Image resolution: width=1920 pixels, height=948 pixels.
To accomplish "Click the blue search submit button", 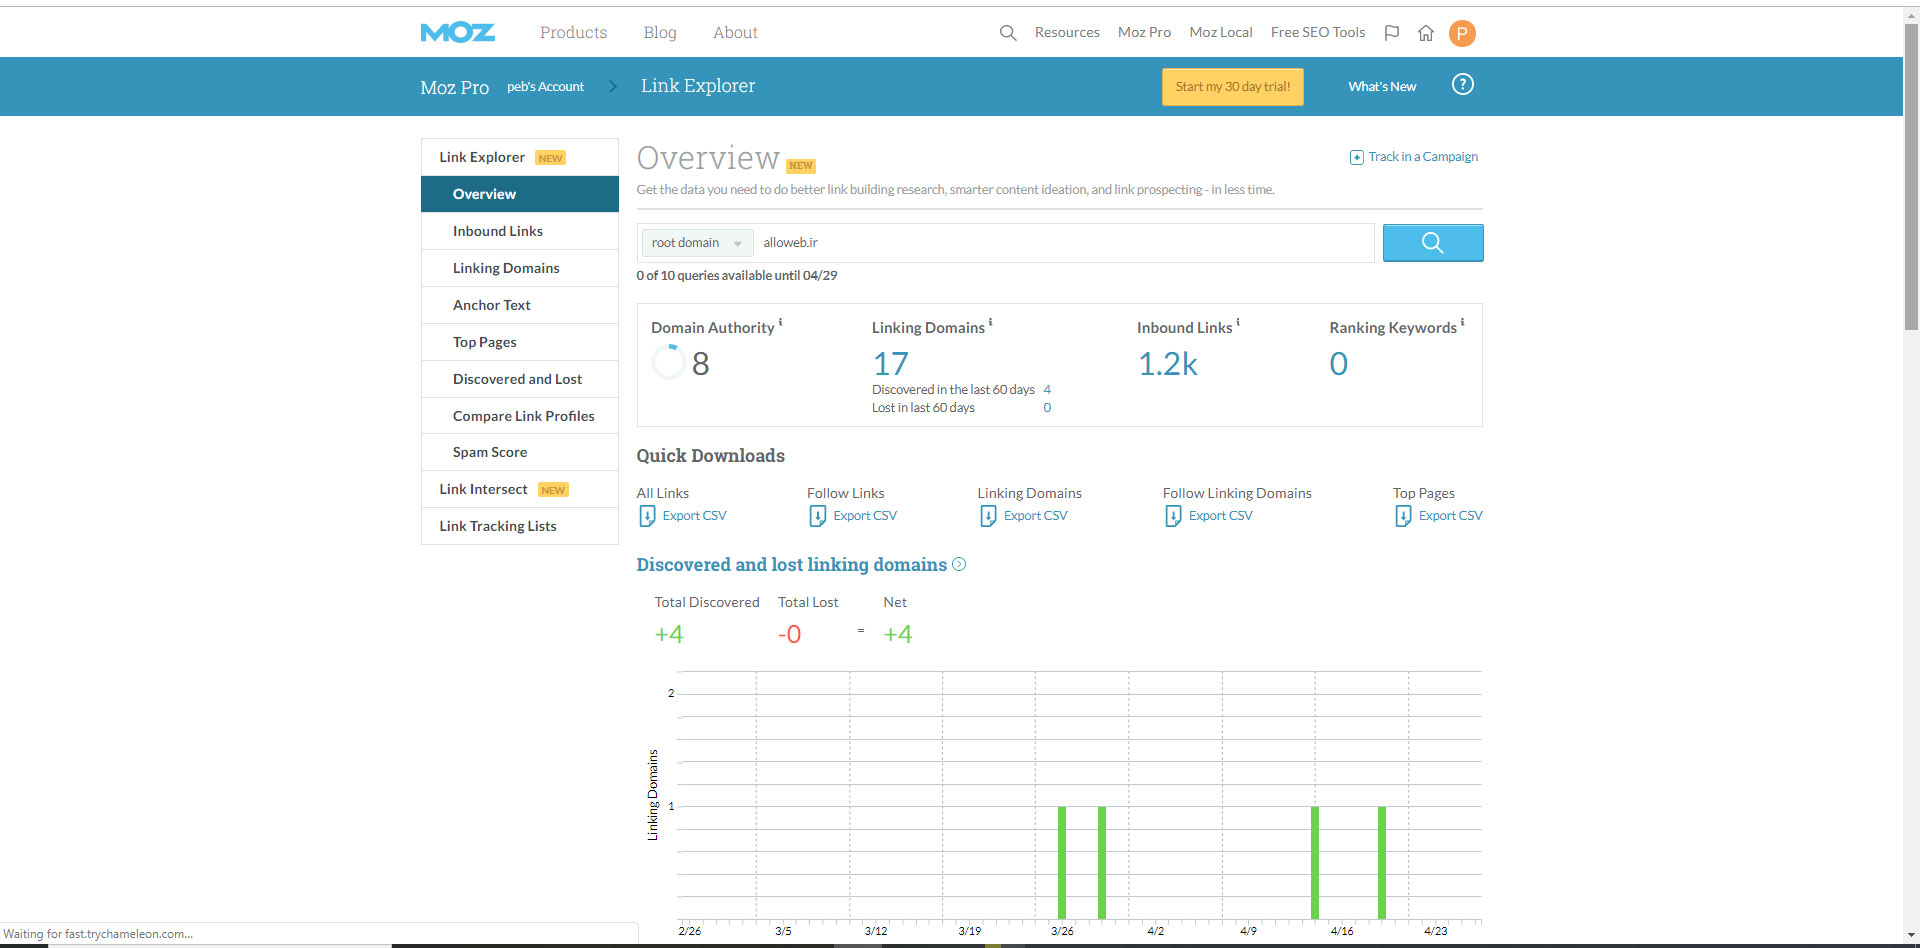I will pyautogui.click(x=1433, y=243).
